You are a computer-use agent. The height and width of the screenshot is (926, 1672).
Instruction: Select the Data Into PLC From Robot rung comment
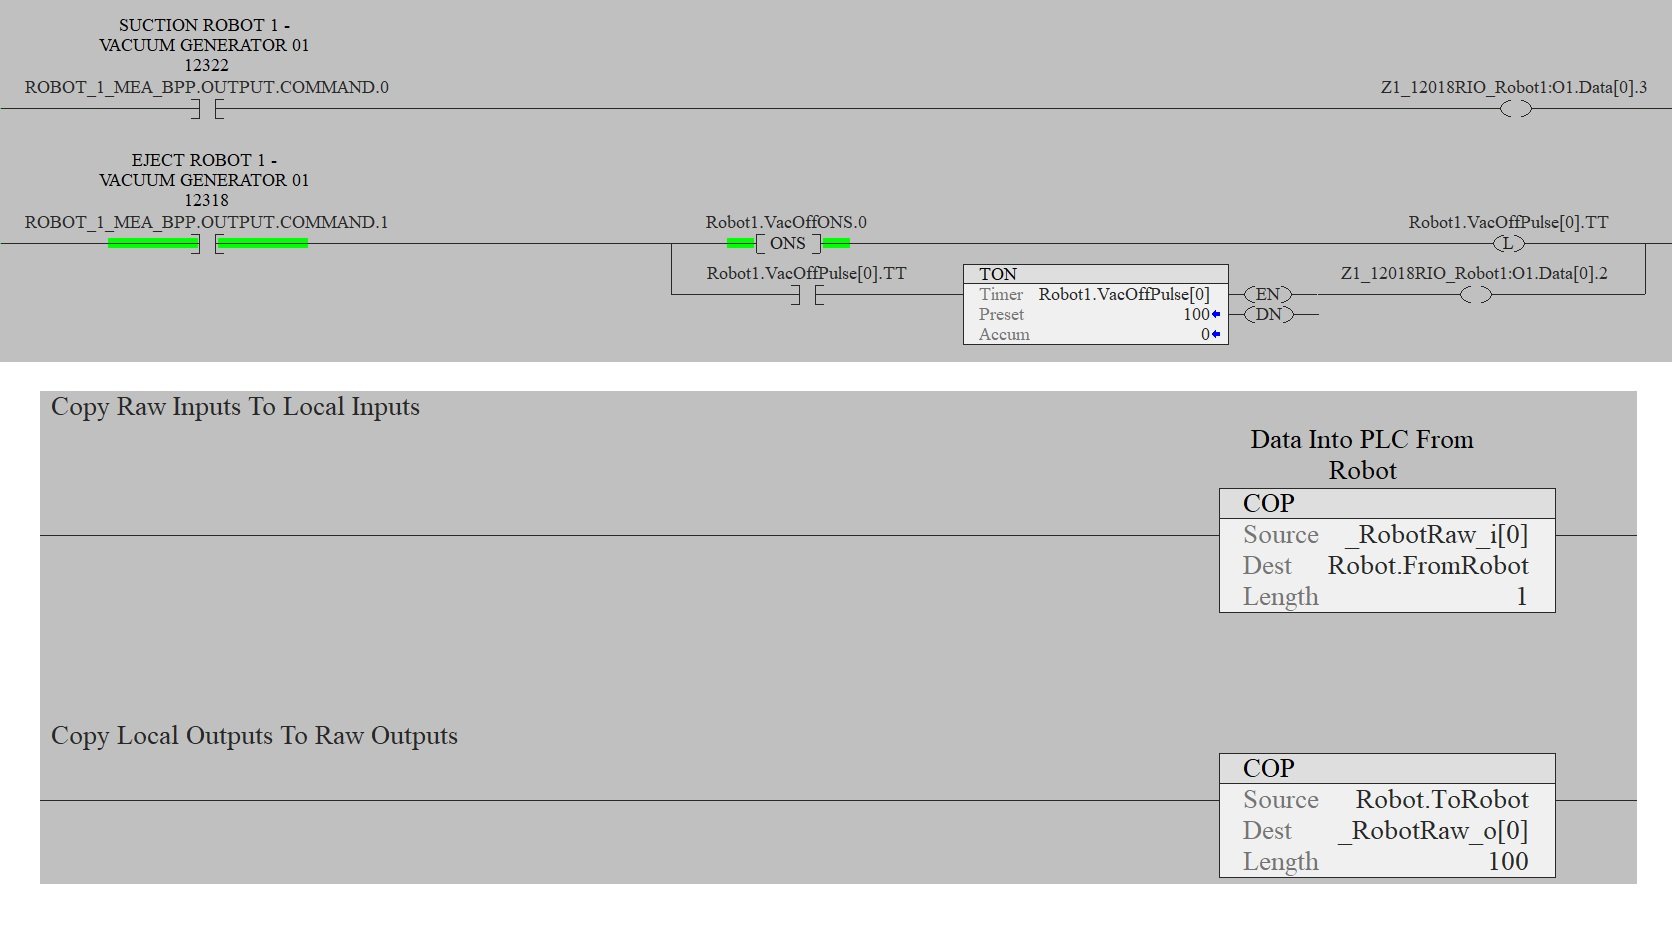[x=1361, y=455]
